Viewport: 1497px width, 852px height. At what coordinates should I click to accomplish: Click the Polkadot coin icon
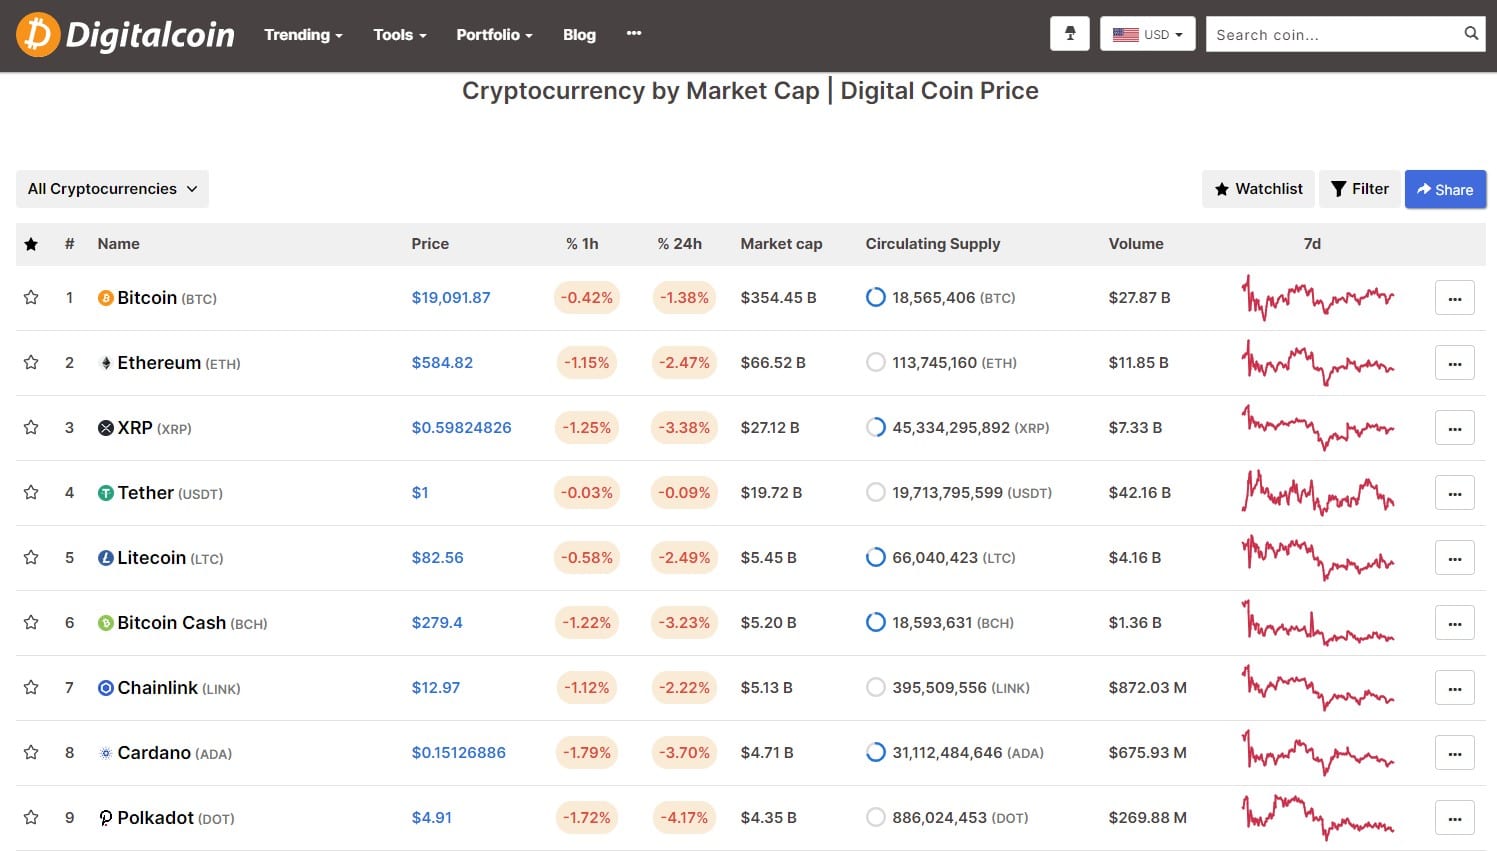point(105,818)
